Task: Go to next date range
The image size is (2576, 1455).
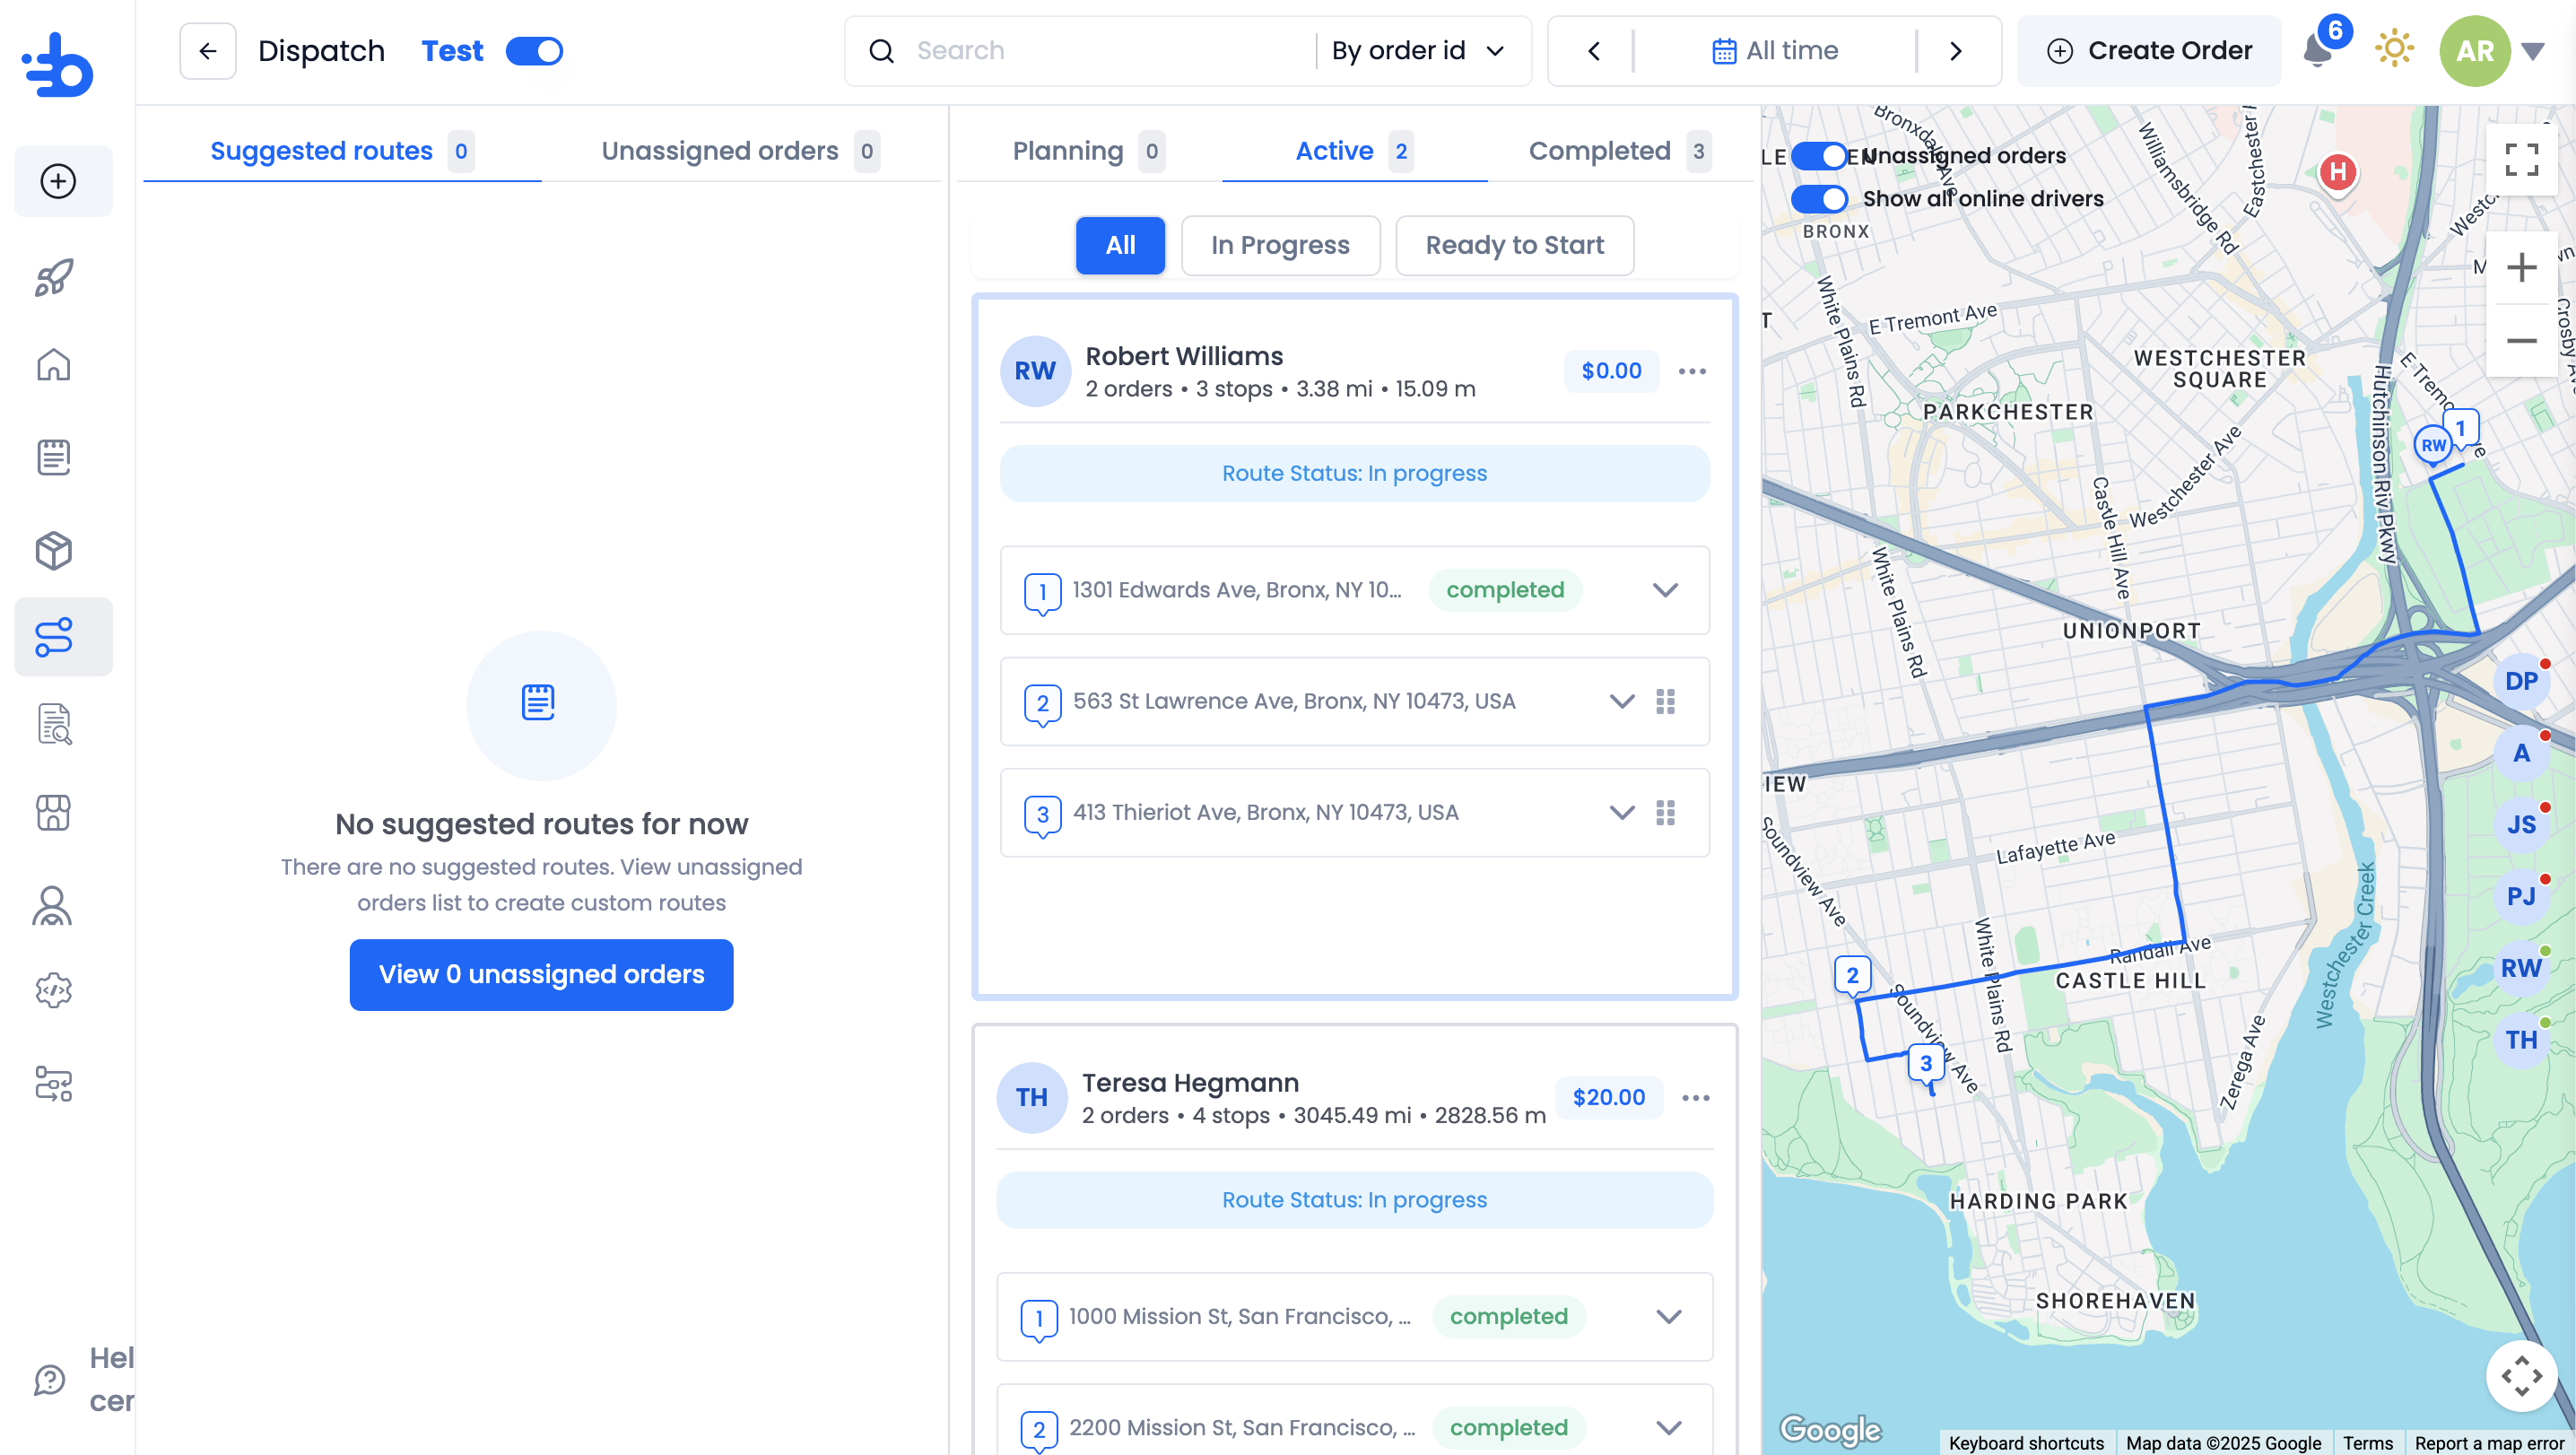Action: 1956,51
